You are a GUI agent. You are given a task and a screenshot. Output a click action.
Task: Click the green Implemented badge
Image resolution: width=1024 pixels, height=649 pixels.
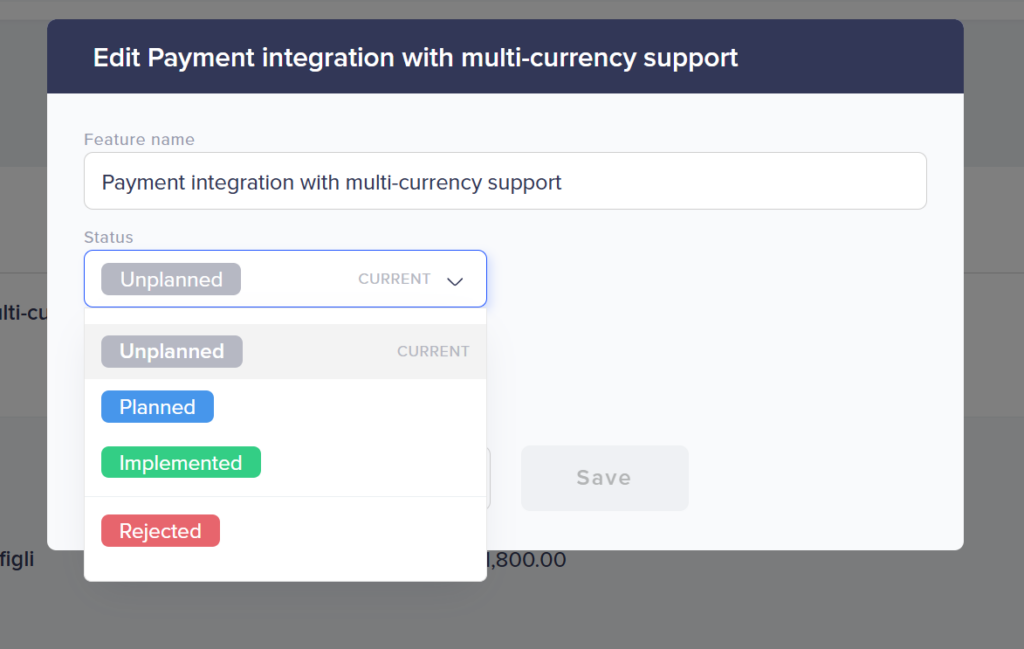181,463
